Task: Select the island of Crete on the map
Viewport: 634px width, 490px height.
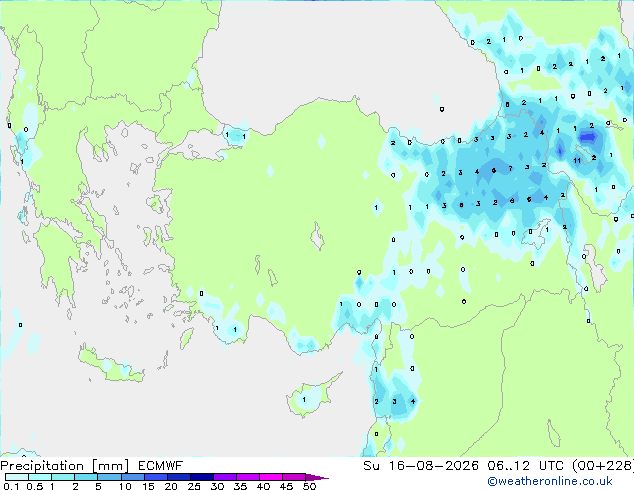Action: (110, 365)
